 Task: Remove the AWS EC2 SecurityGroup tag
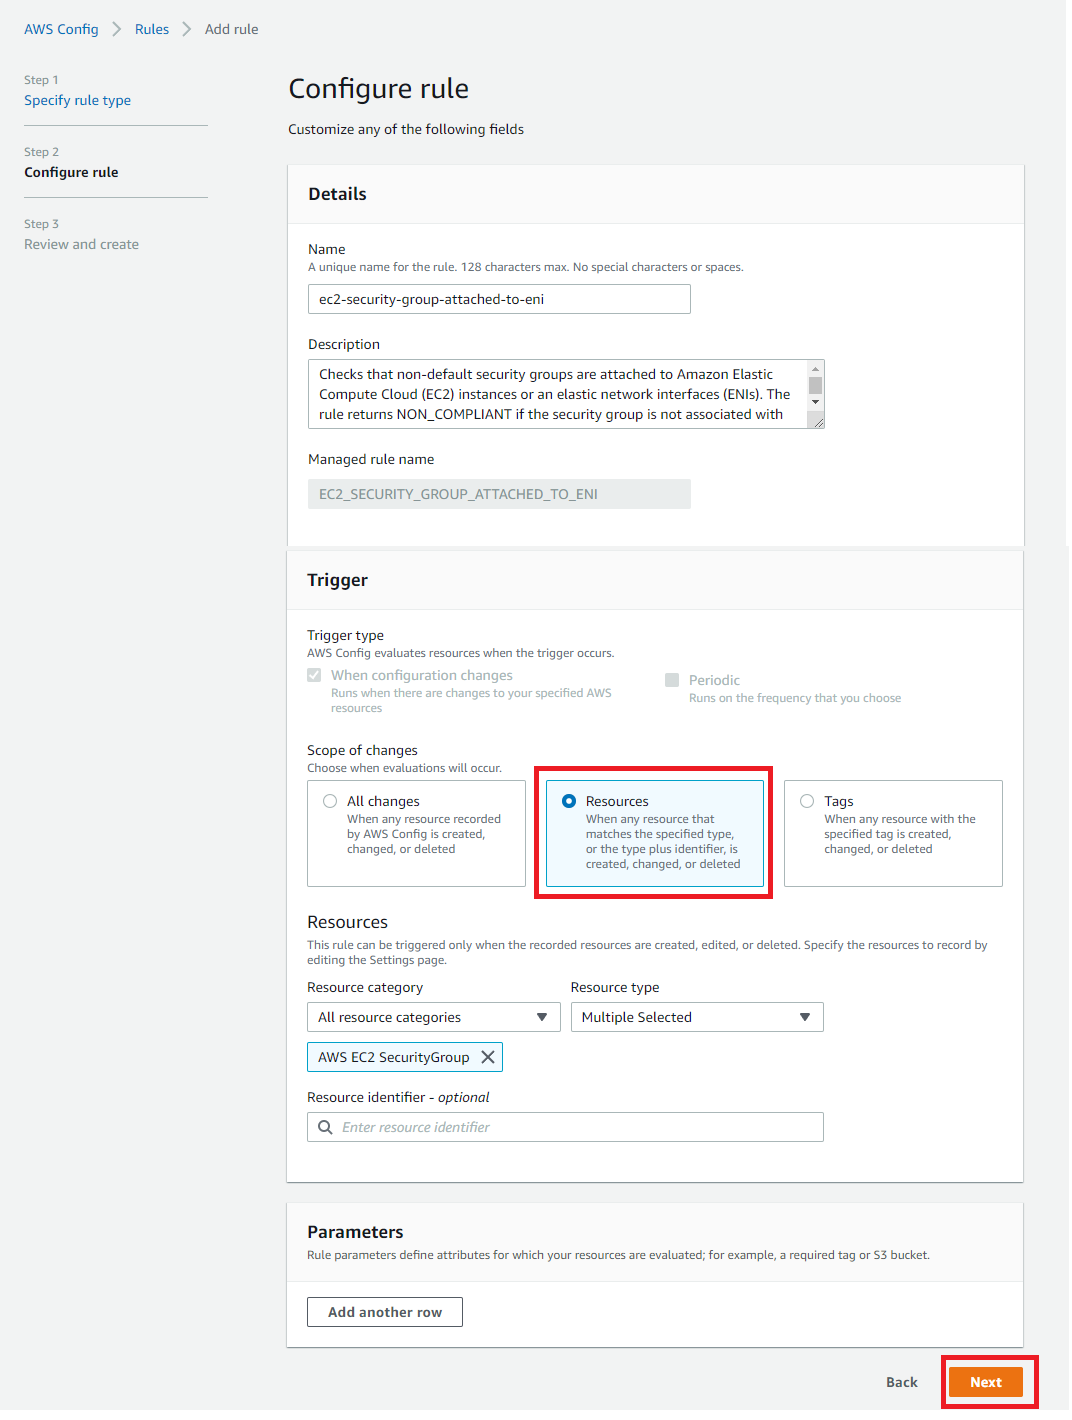pyautogui.click(x=488, y=1057)
